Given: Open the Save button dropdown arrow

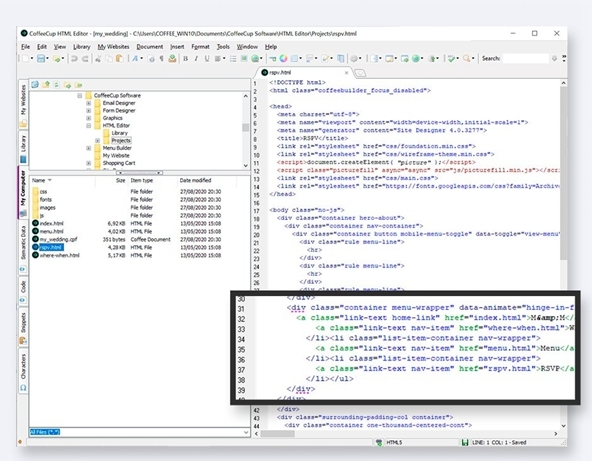Looking at the screenshot, I should 47,59.
